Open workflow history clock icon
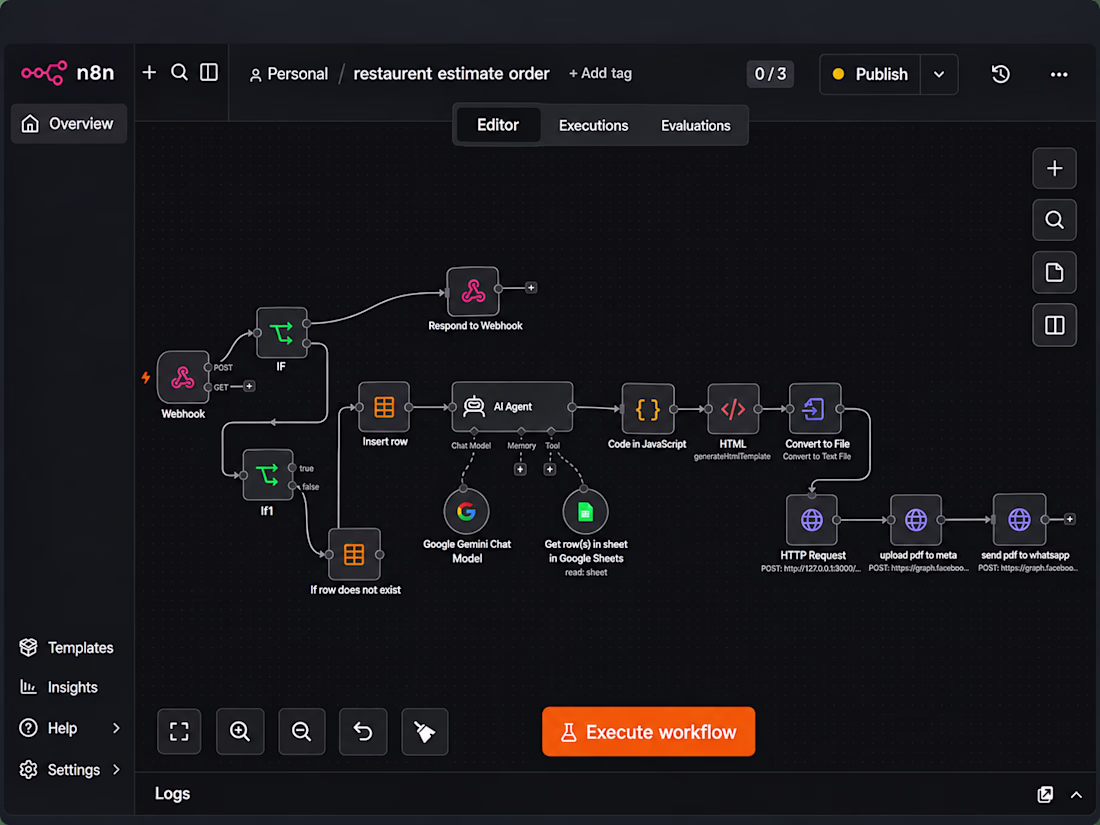The image size is (1100, 825). coord(1000,74)
